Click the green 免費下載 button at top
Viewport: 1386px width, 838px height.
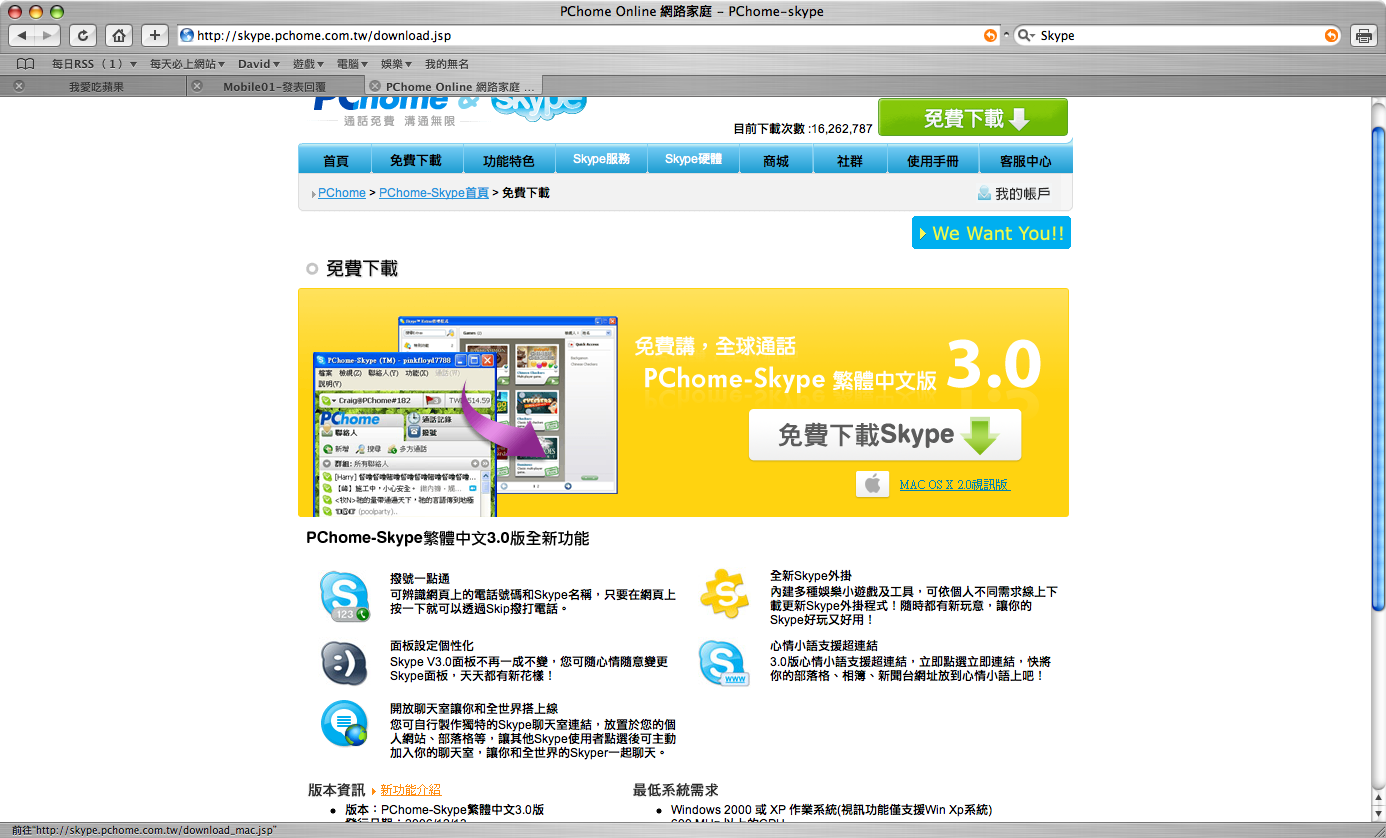pyautogui.click(x=973, y=118)
